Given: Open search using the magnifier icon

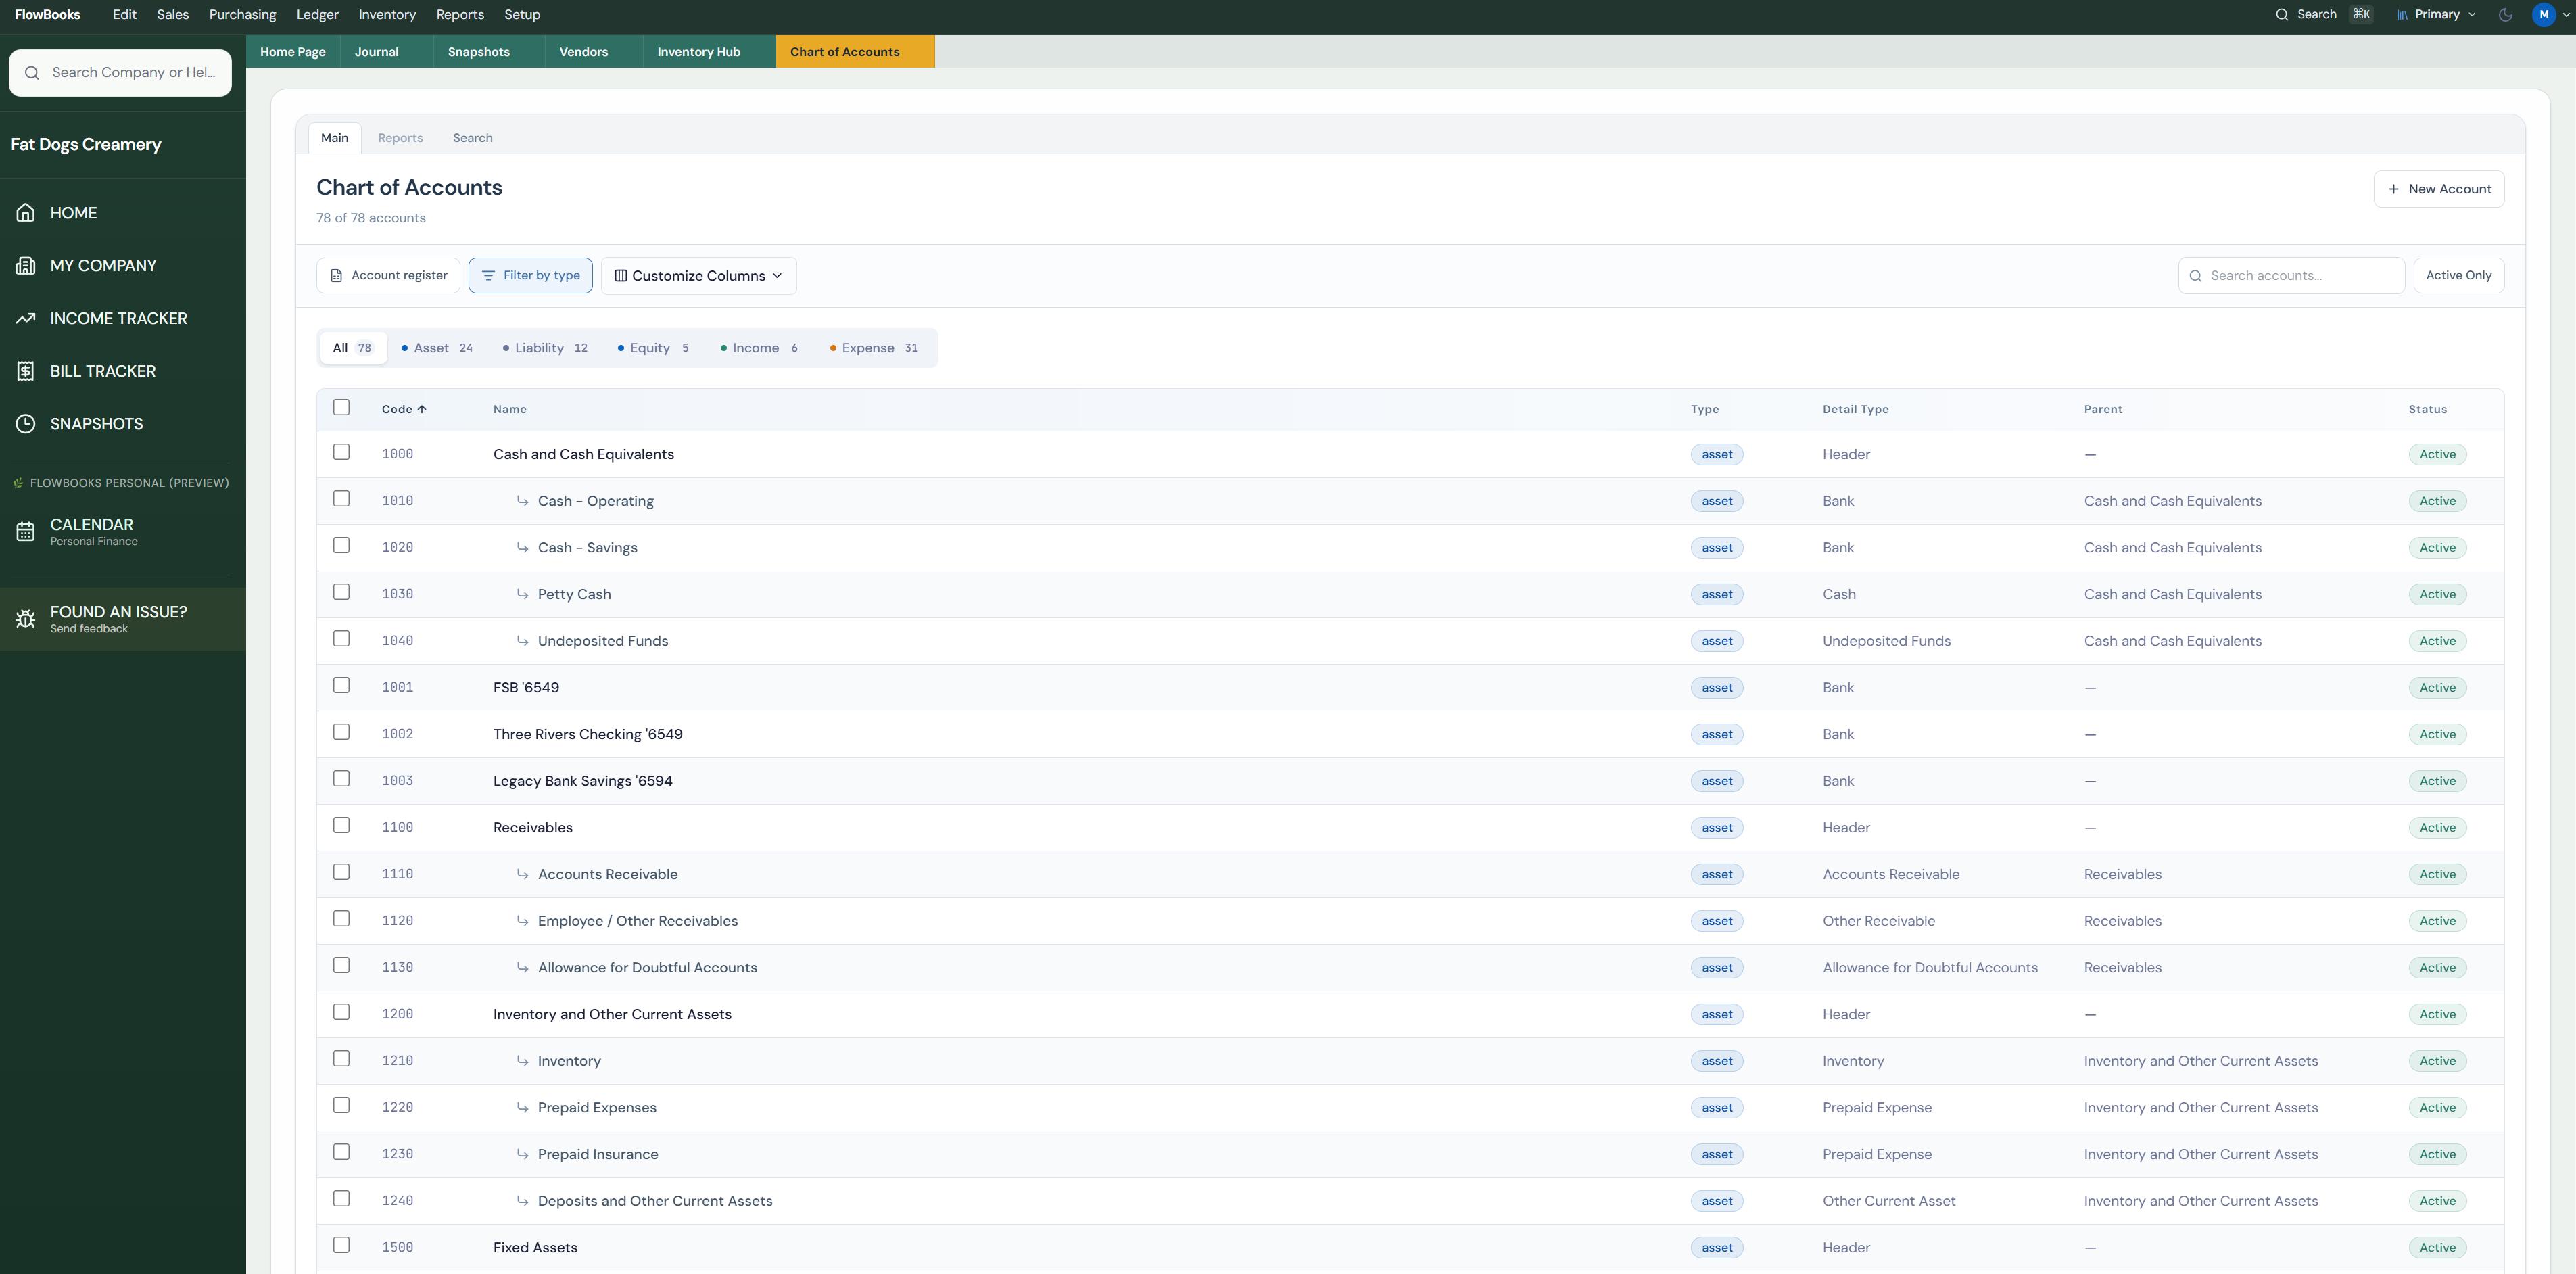Looking at the screenshot, I should click(x=2282, y=14).
